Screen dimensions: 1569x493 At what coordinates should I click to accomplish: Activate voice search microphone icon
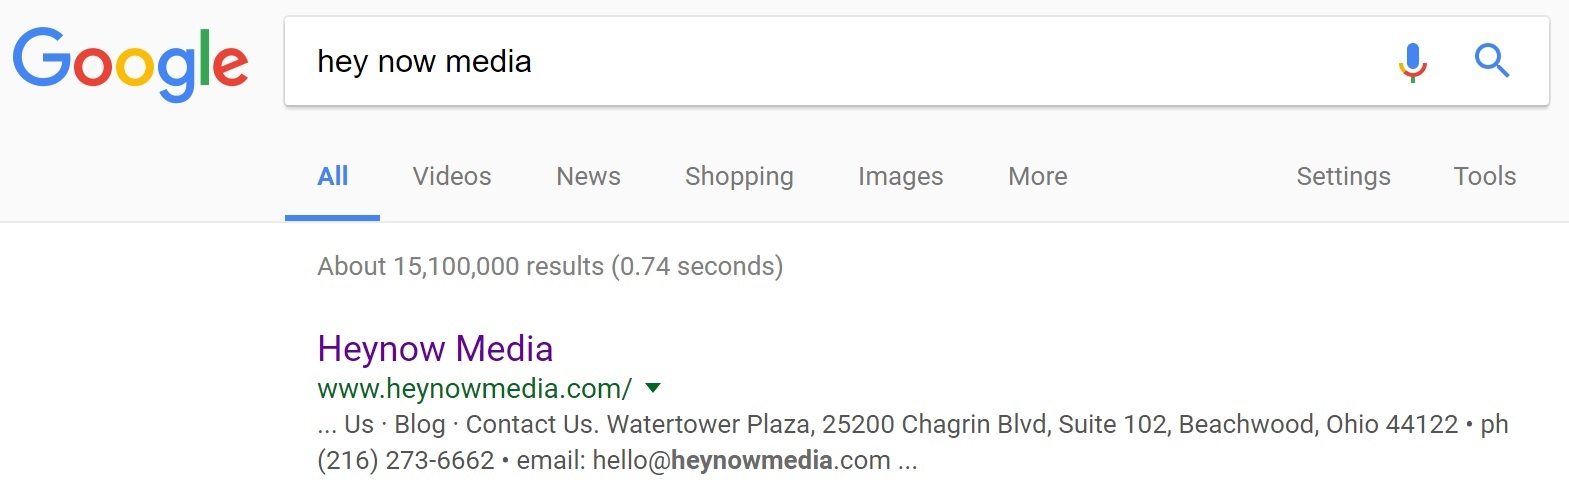pyautogui.click(x=1412, y=62)
